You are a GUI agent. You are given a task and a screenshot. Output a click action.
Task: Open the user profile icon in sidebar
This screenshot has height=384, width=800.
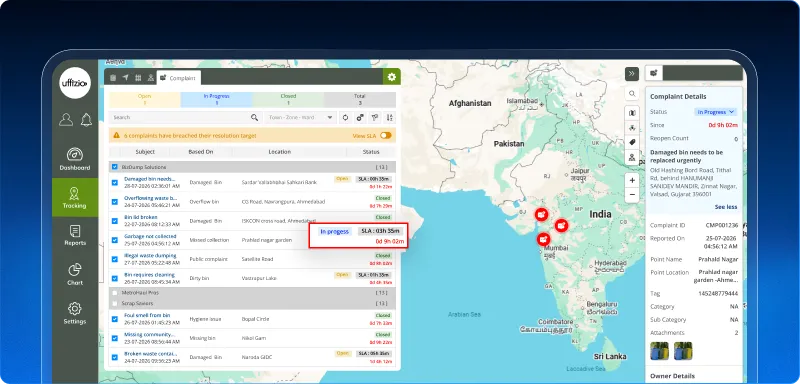click(66, 120)
